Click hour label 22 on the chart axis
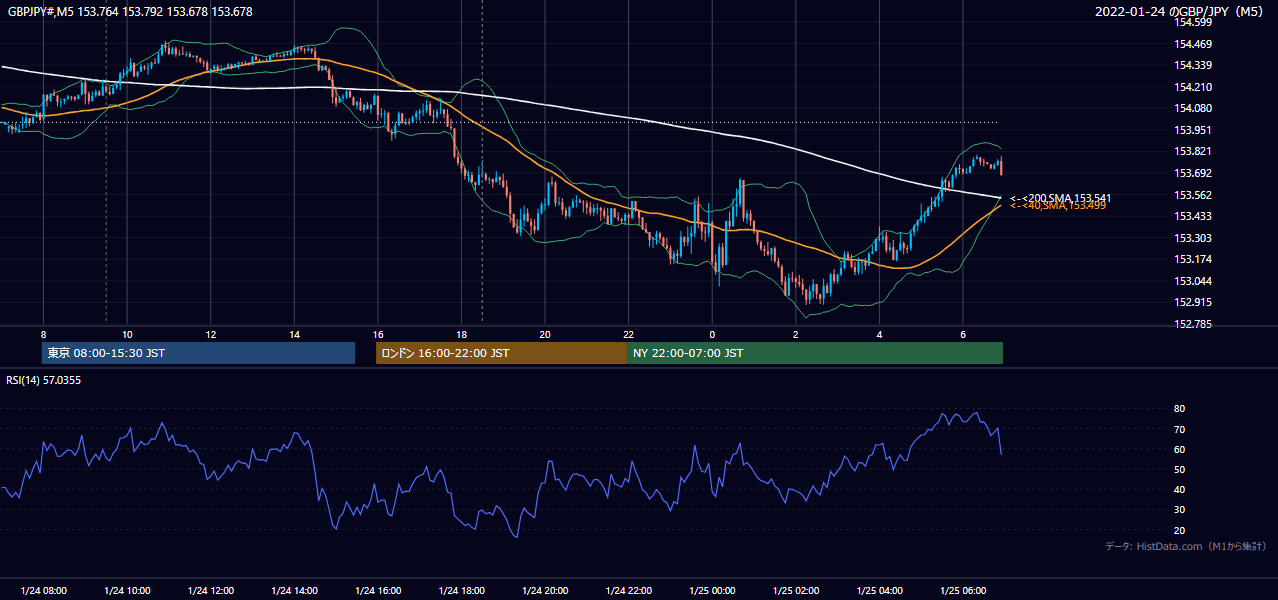Screen dimensions: 1278x600 (628, 334)
